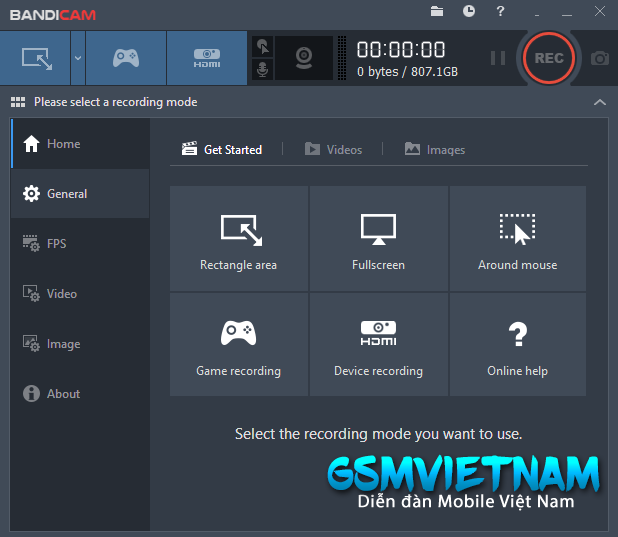
Task: Open the General settings sidebar item
Action: click(80, 194)
